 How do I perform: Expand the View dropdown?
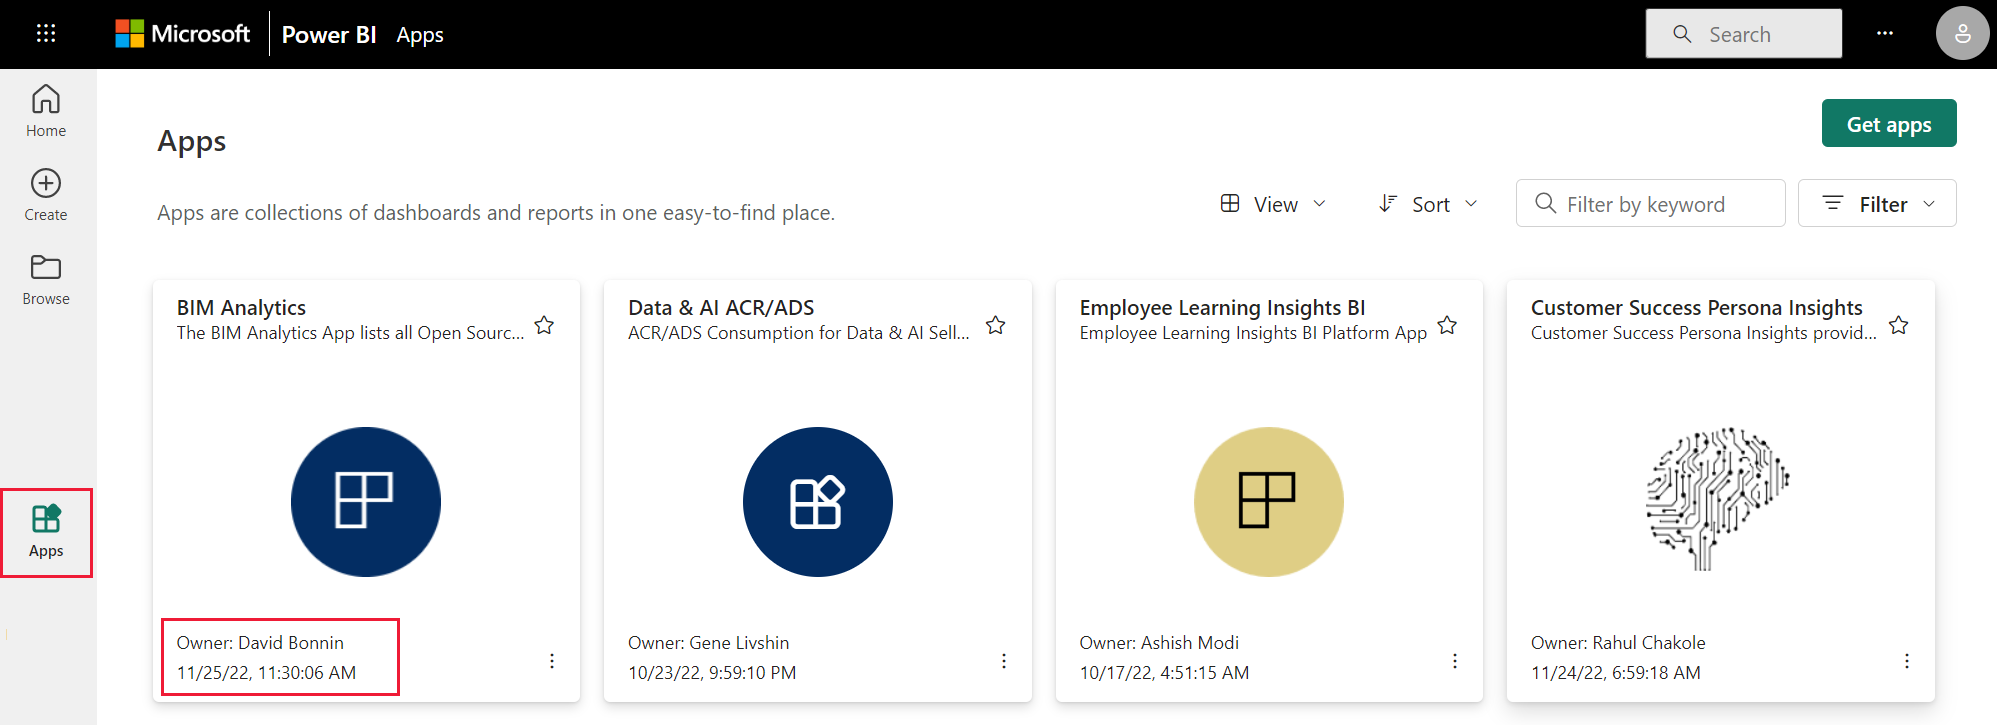(1273, 204)
